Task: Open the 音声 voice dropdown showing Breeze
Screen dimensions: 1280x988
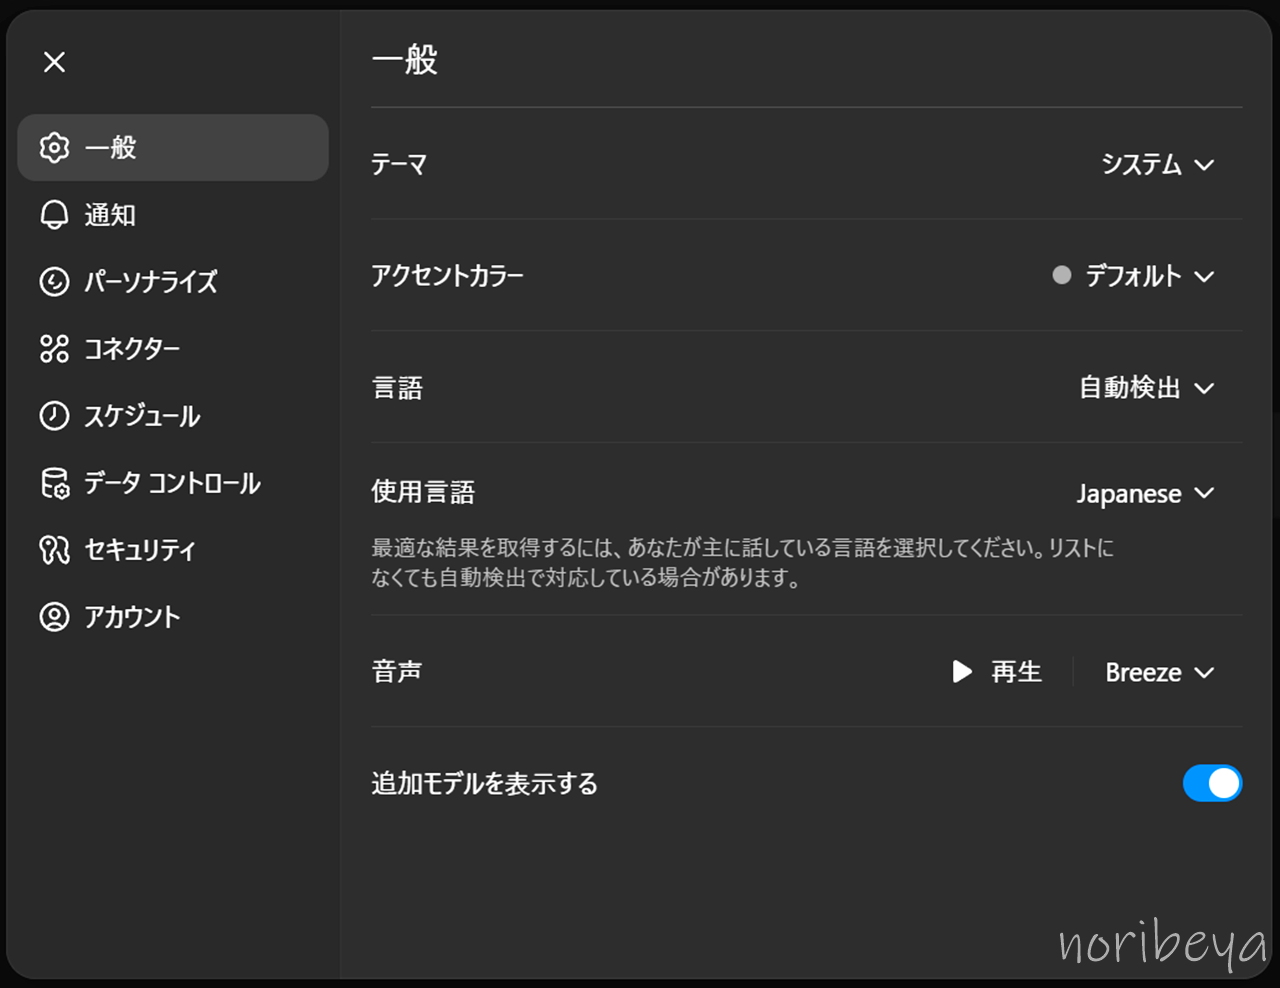Action: point(1160,672)
